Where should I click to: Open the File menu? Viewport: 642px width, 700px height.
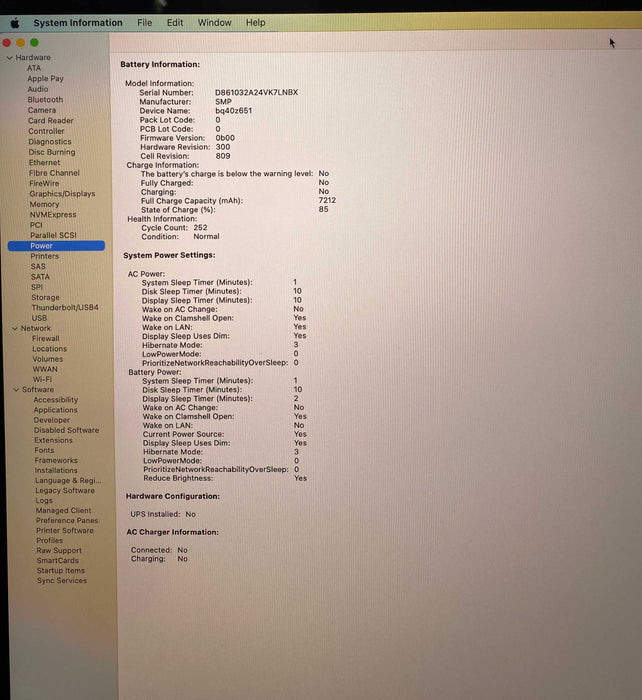[x=145, y=23]
